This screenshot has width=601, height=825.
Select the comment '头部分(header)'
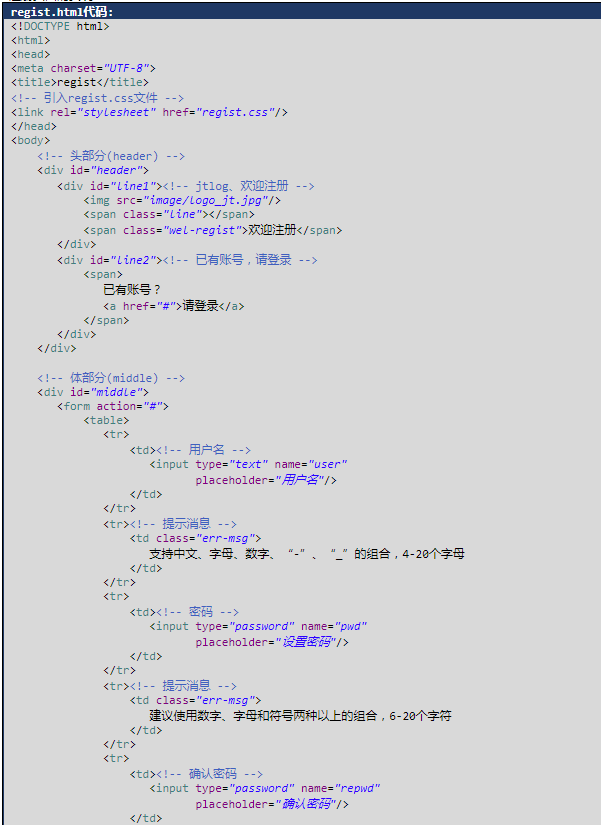coord(111,156)
